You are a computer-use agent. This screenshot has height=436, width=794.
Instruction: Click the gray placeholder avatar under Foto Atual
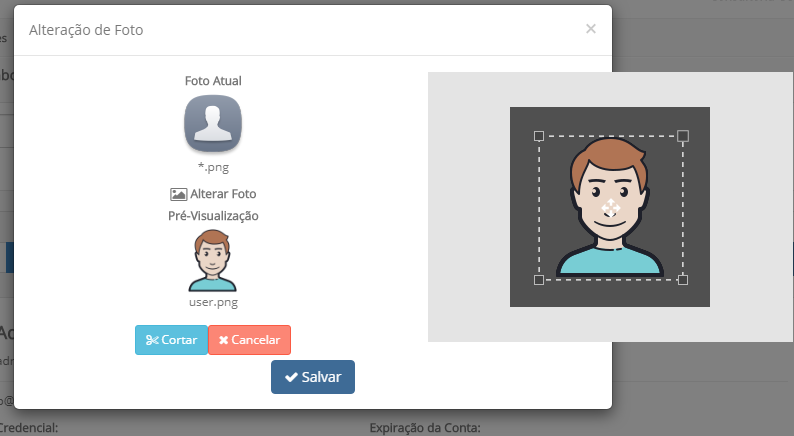[x=213, y=124]
